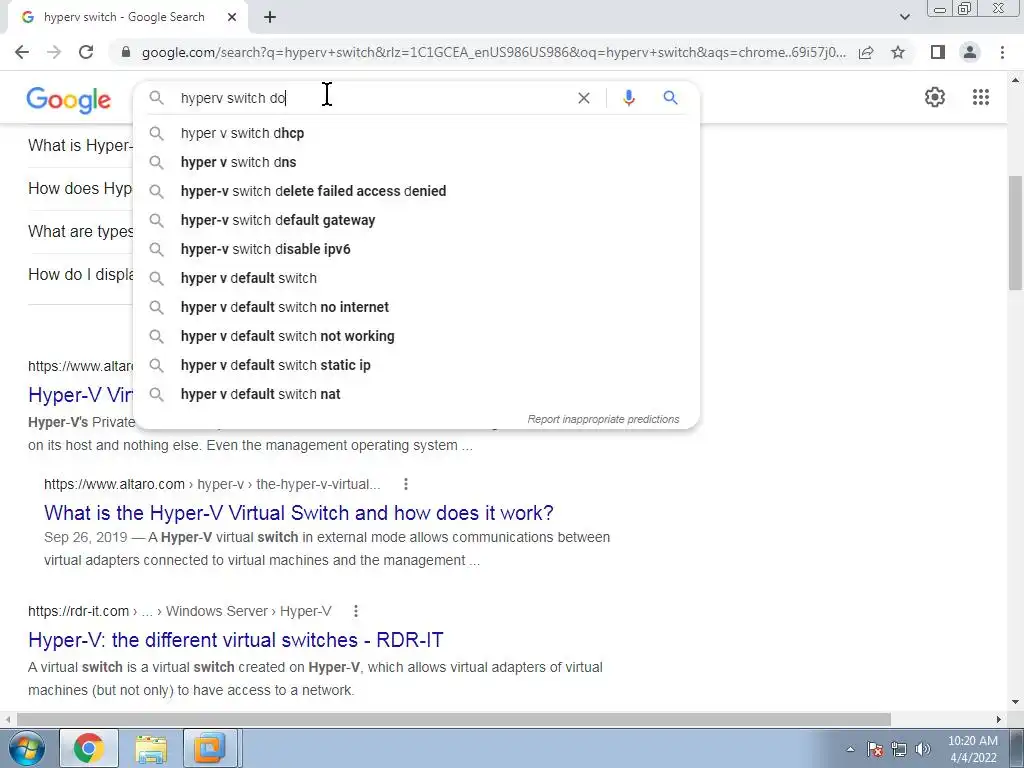Image resolution: width=1024 pixels, height=768 pixels.
Task: Open VMware icon in taskbar
Action: [209, 748]
